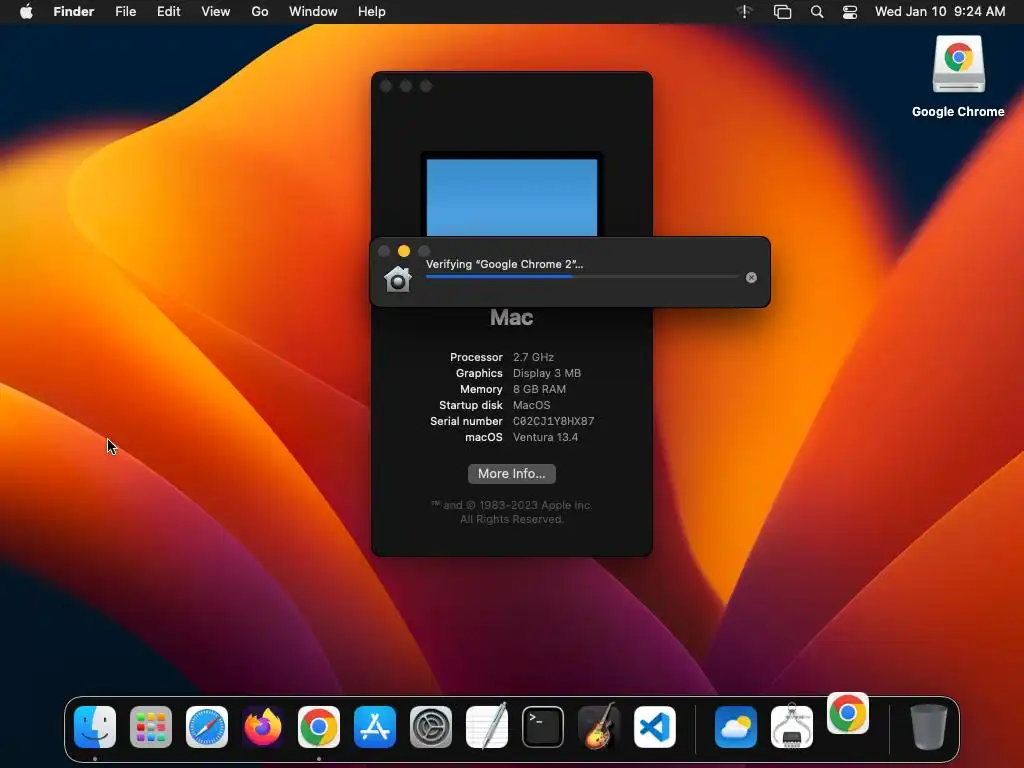1024x768 pixels.
Task: Click the More Info... button
Action: click(512, 473)
